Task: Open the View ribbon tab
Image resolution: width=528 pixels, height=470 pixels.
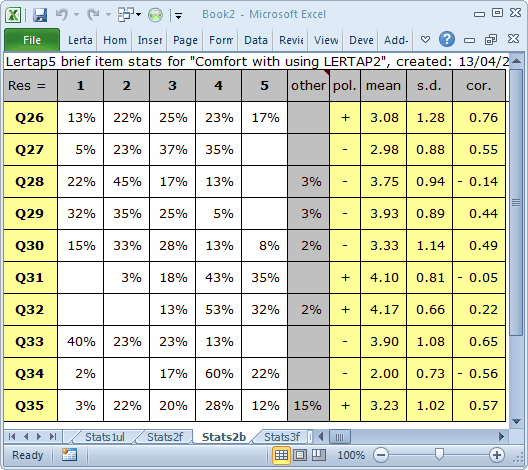Action: click(x=326, y=40)
